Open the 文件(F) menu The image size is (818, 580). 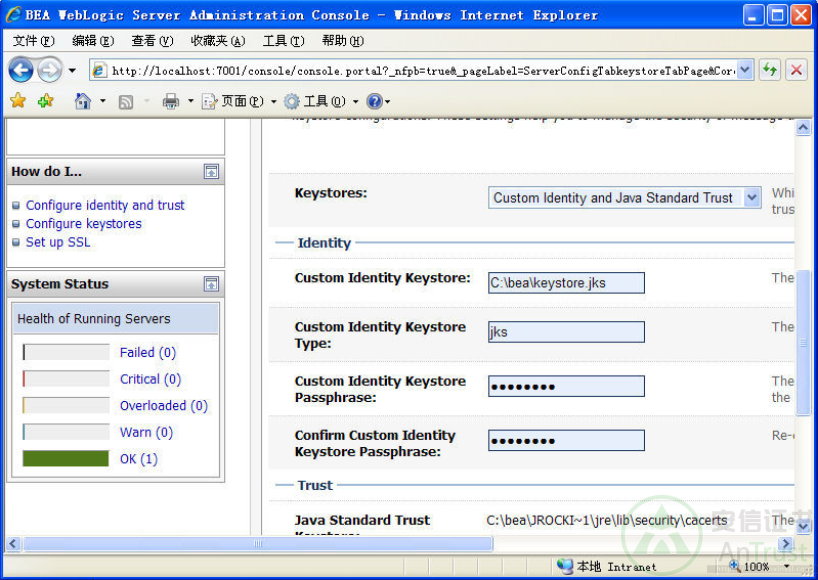point(33,41)
